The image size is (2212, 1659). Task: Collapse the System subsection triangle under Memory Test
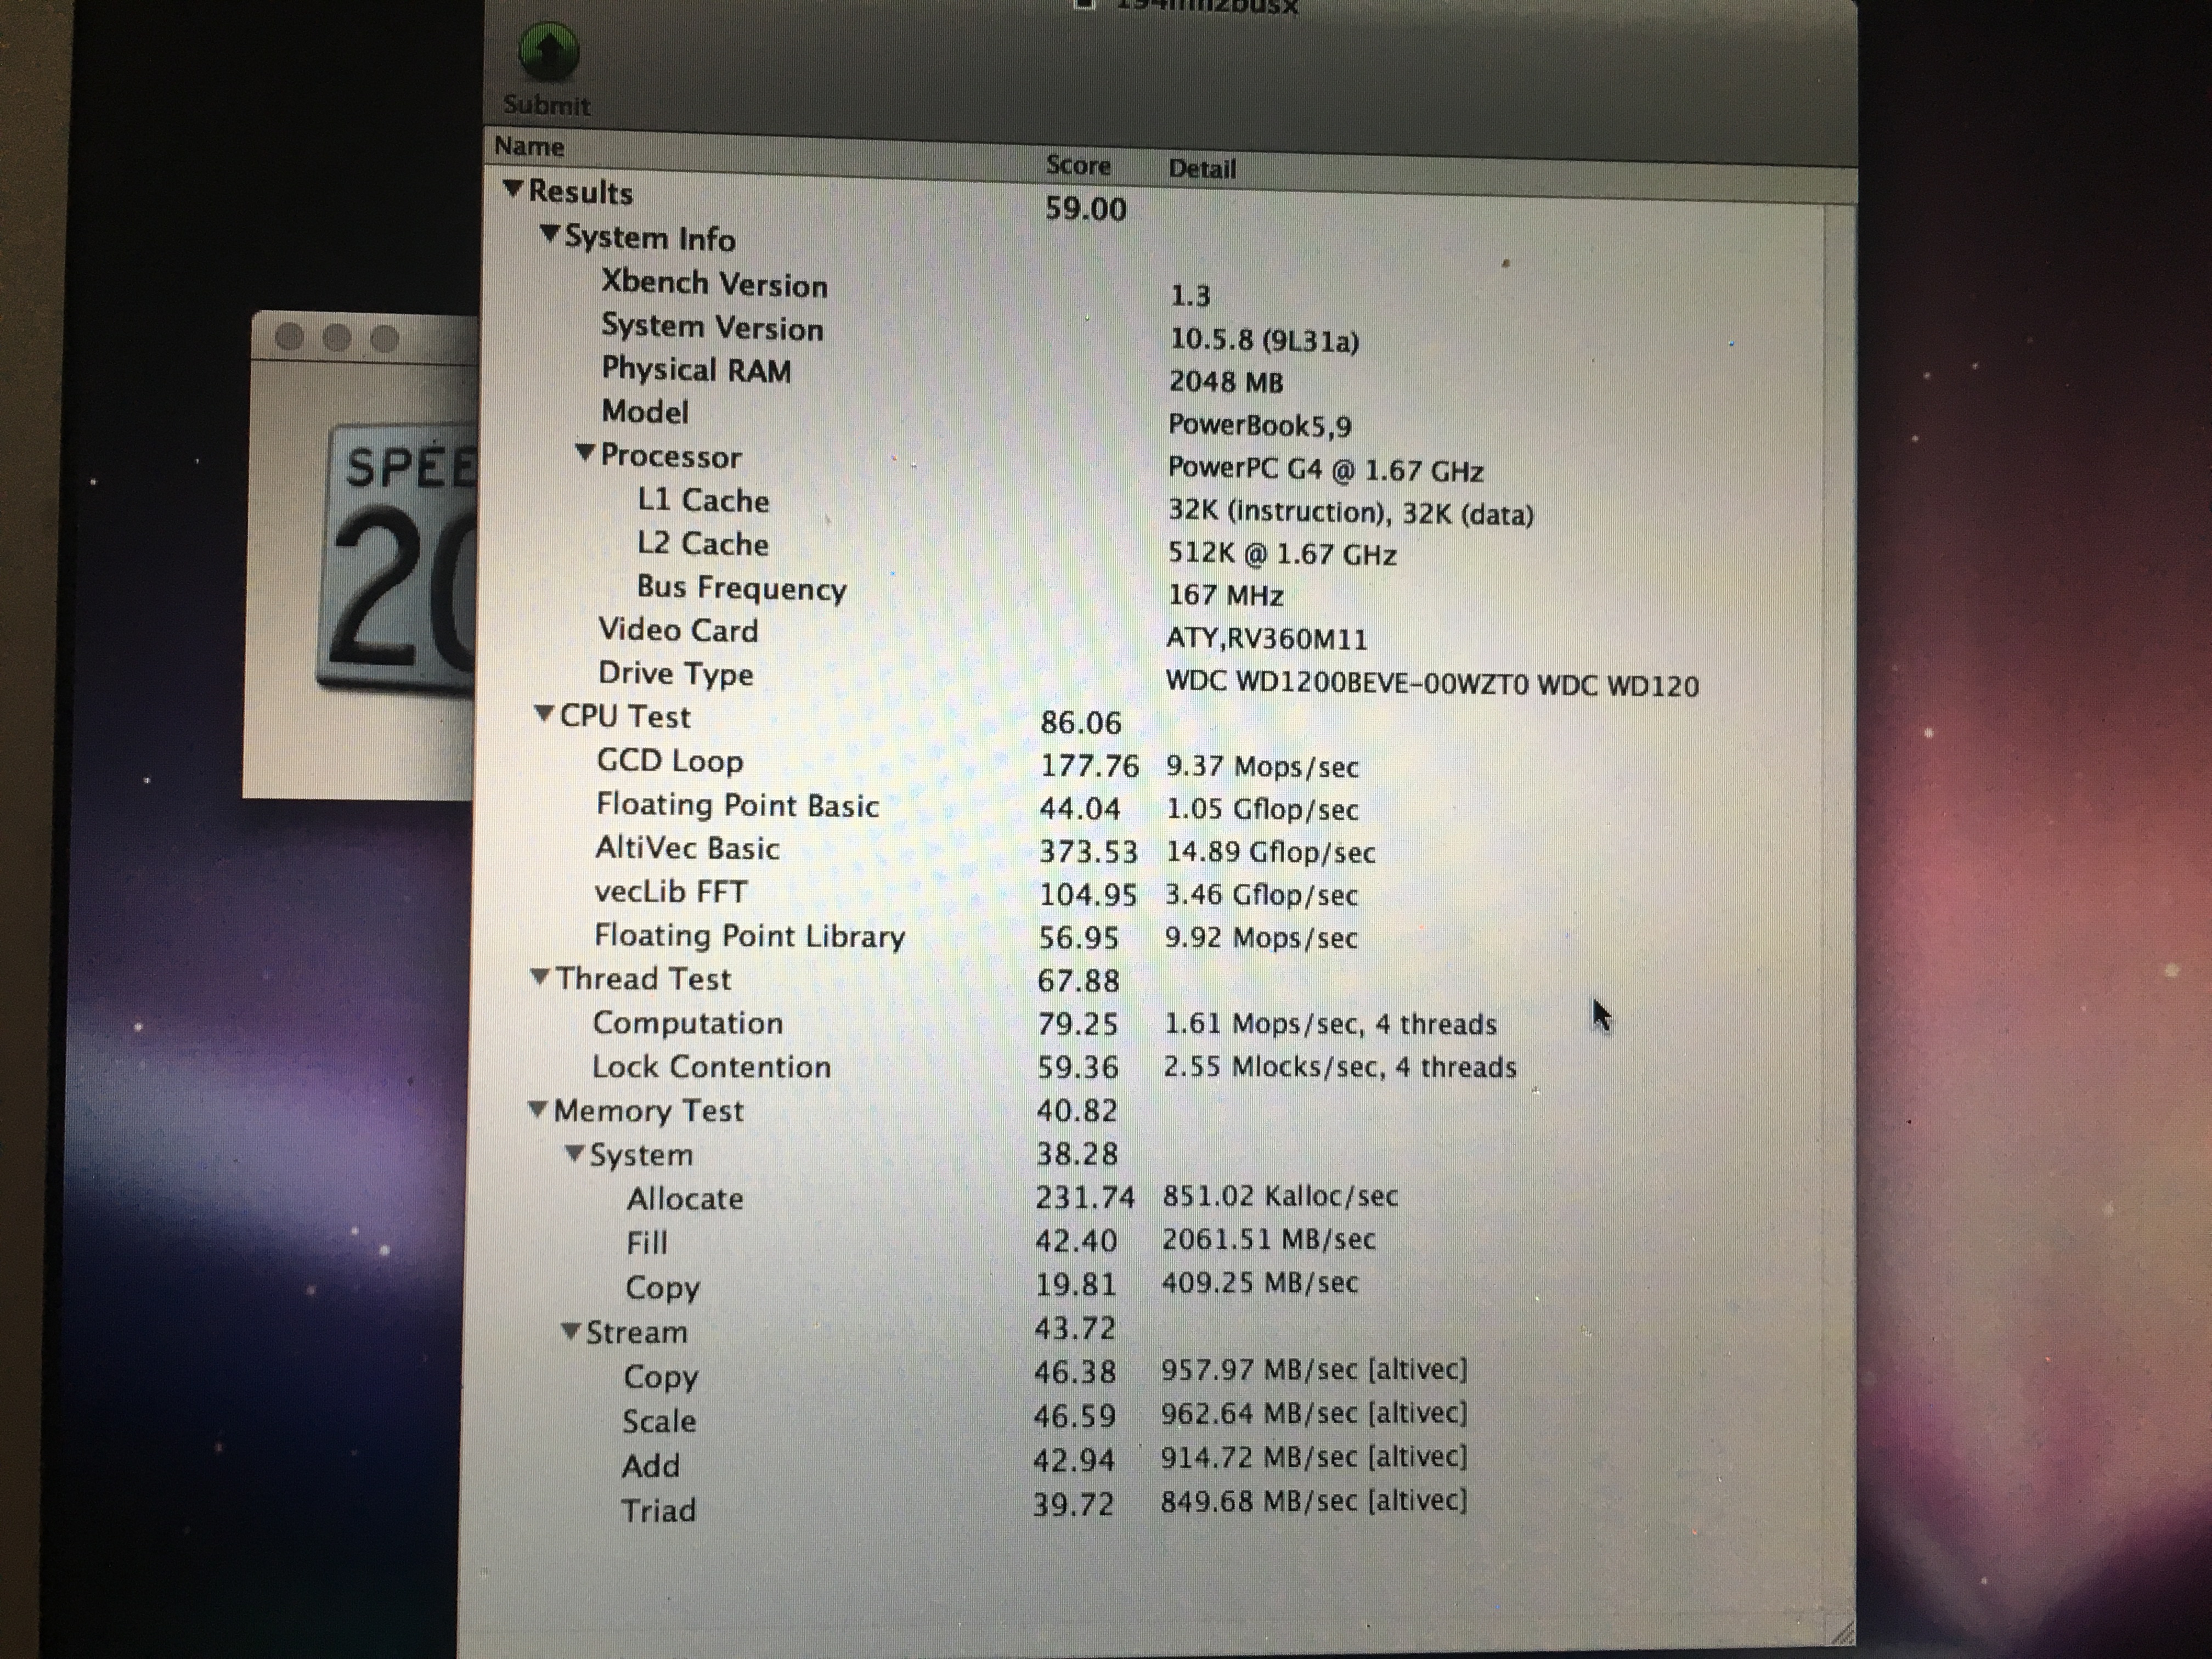[575, 1153]
